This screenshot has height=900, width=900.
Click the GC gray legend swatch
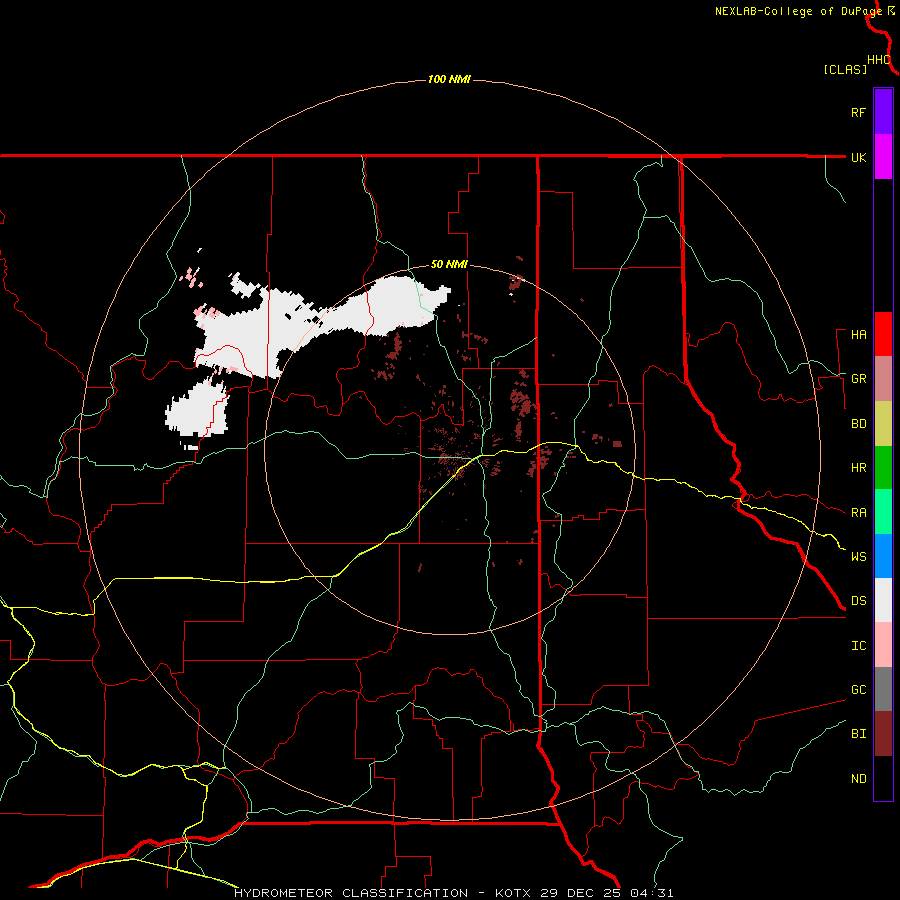click(883, 689)
